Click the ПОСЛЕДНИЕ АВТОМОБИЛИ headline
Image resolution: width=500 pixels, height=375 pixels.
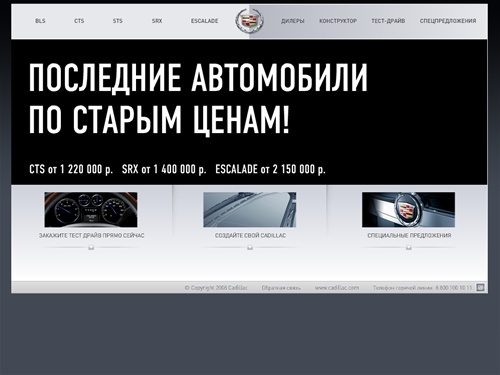(x=198, y=78)
